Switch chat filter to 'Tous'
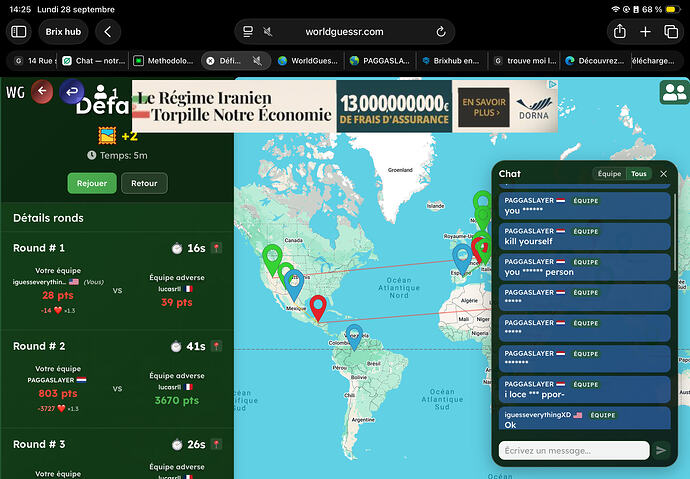Viewport: 690px width, 479px height. click(x=639, y=174)
